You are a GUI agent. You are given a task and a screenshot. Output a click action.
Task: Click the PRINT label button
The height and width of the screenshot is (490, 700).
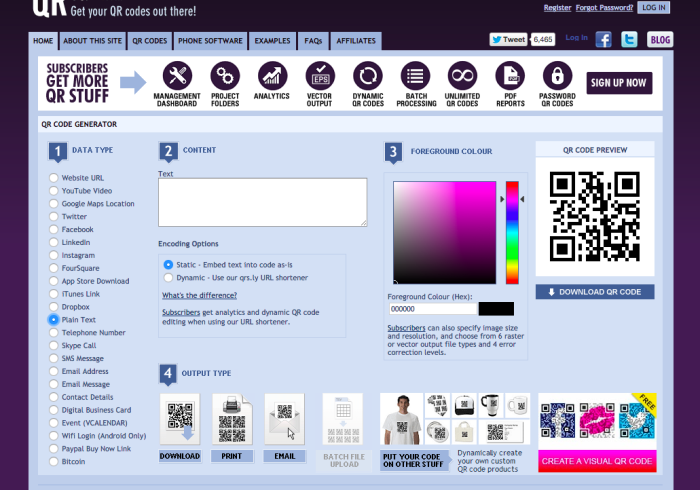pyautogui.click(x=232, y=456)
